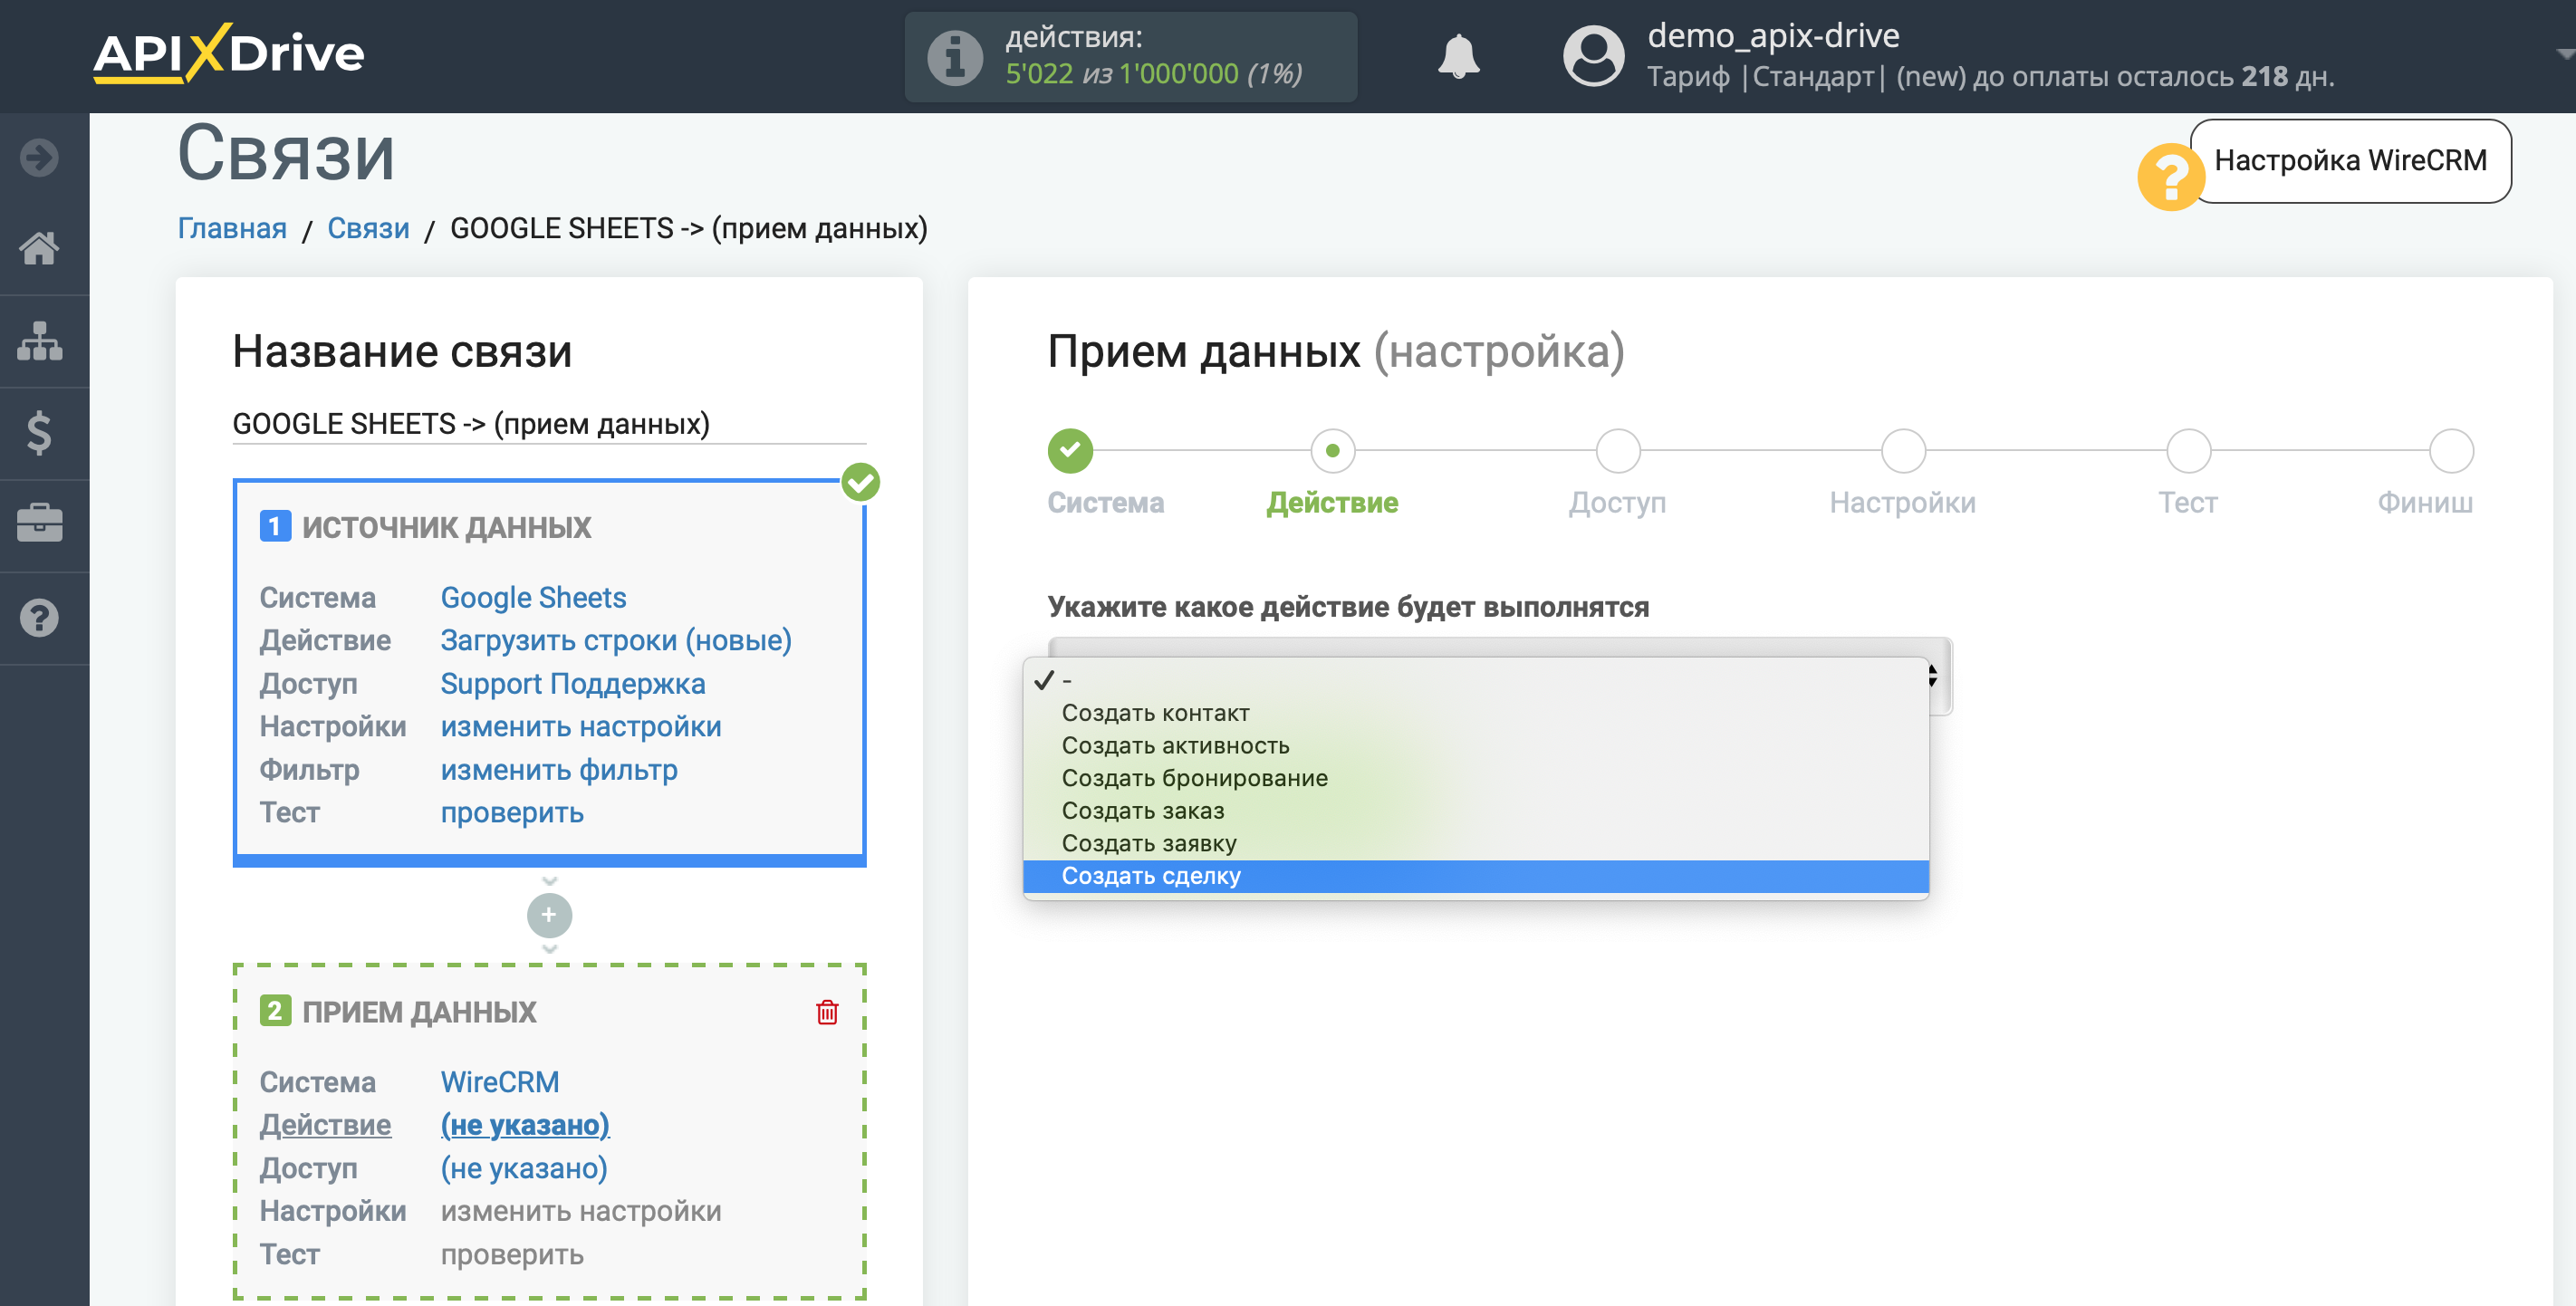Open 'Google Sheets' system link
The height and width of the screenshot is (1306, 2576).
(533, 597)
